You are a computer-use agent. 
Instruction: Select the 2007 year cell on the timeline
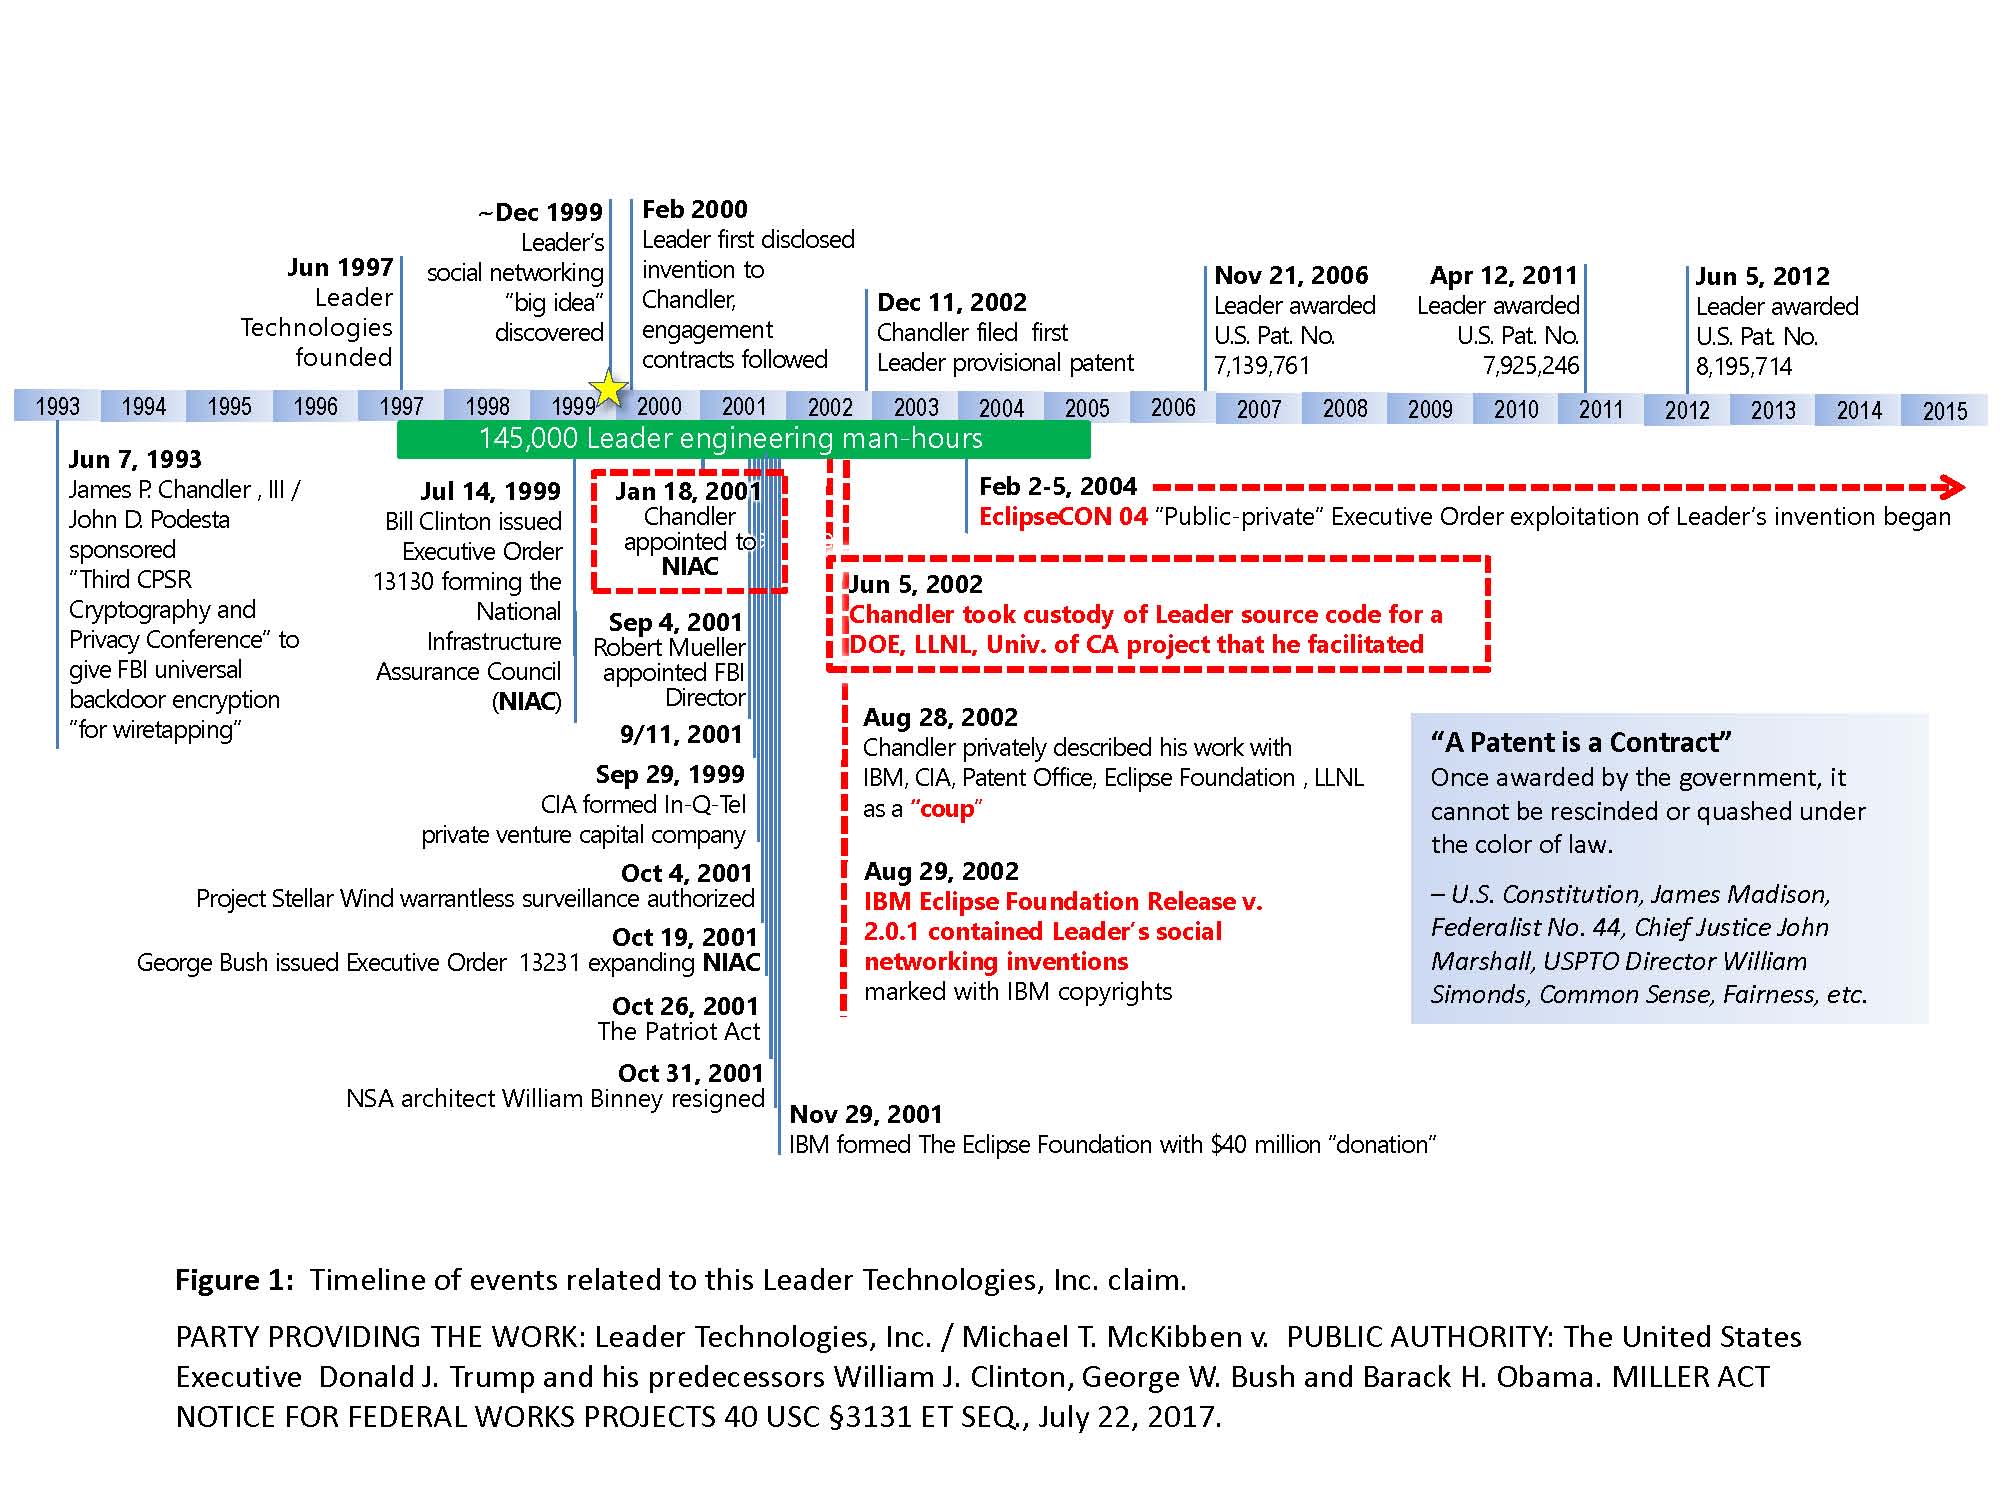(x=1258, y=409)
